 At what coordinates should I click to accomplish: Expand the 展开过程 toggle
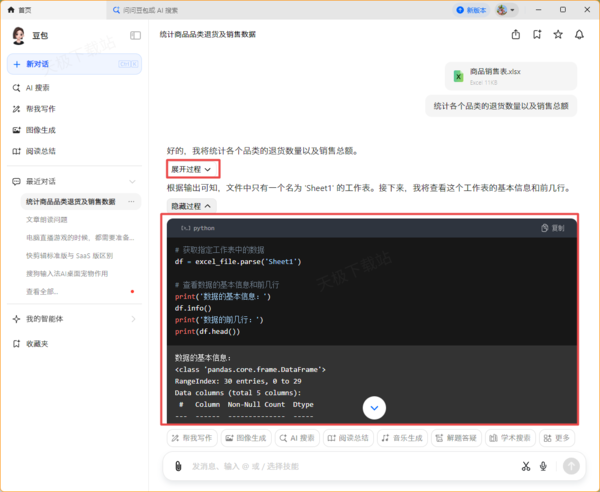[193, 169]
